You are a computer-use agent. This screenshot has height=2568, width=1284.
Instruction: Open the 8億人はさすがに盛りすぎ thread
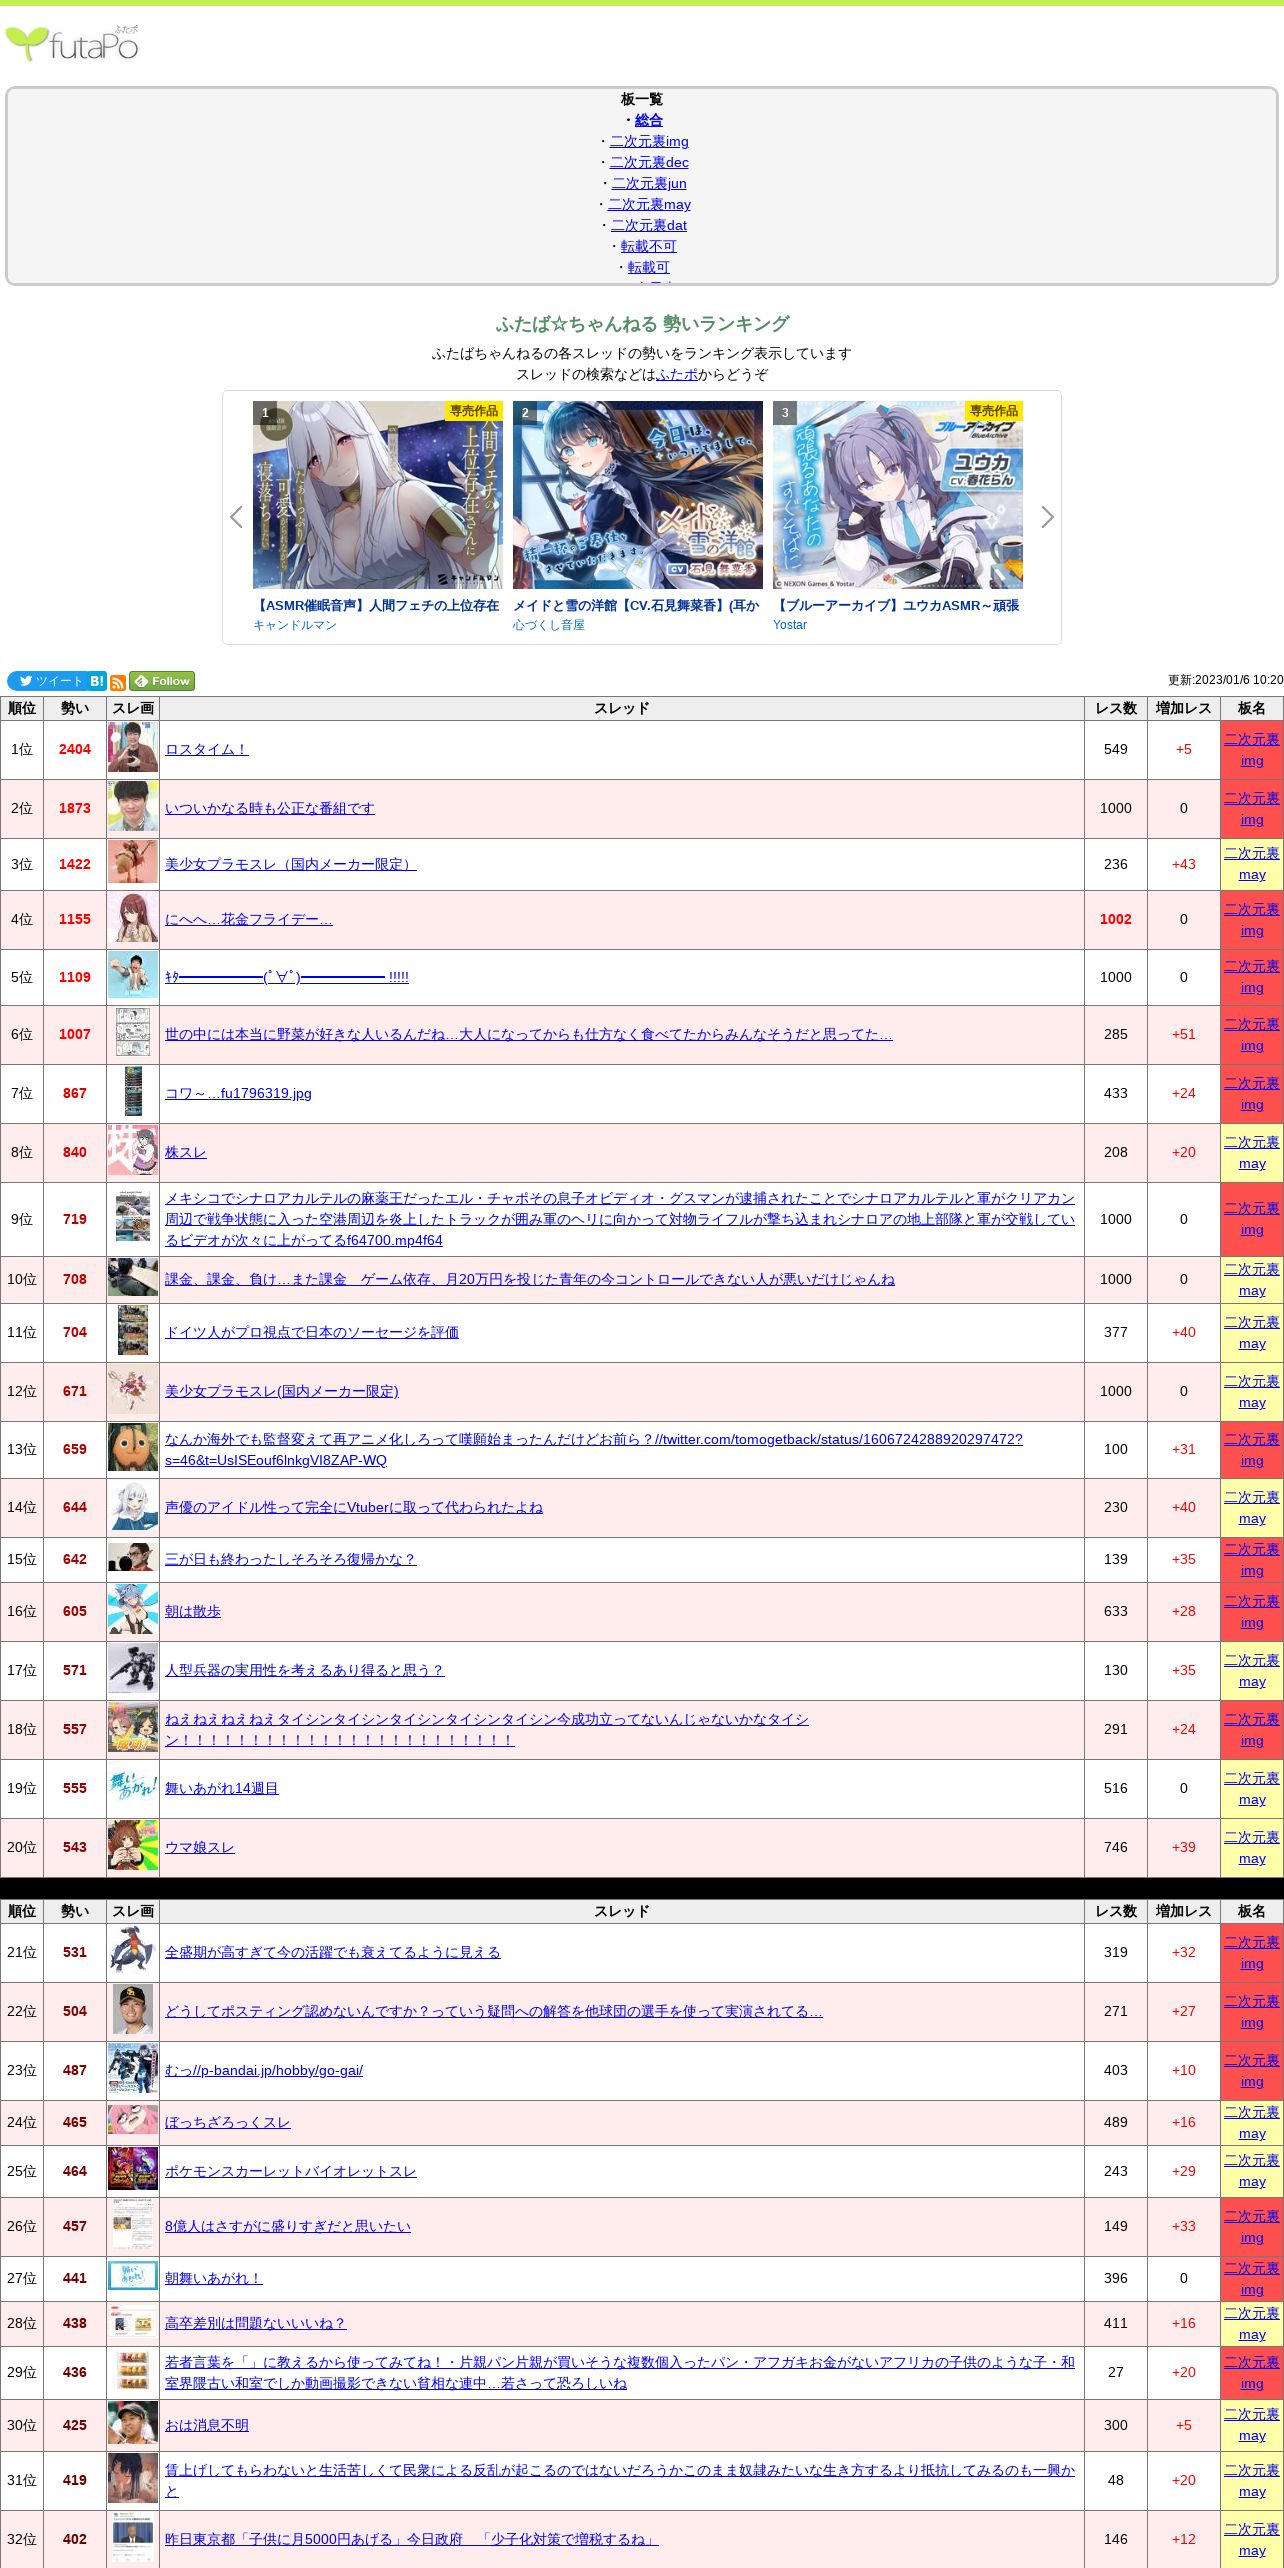pos(288,2226)
